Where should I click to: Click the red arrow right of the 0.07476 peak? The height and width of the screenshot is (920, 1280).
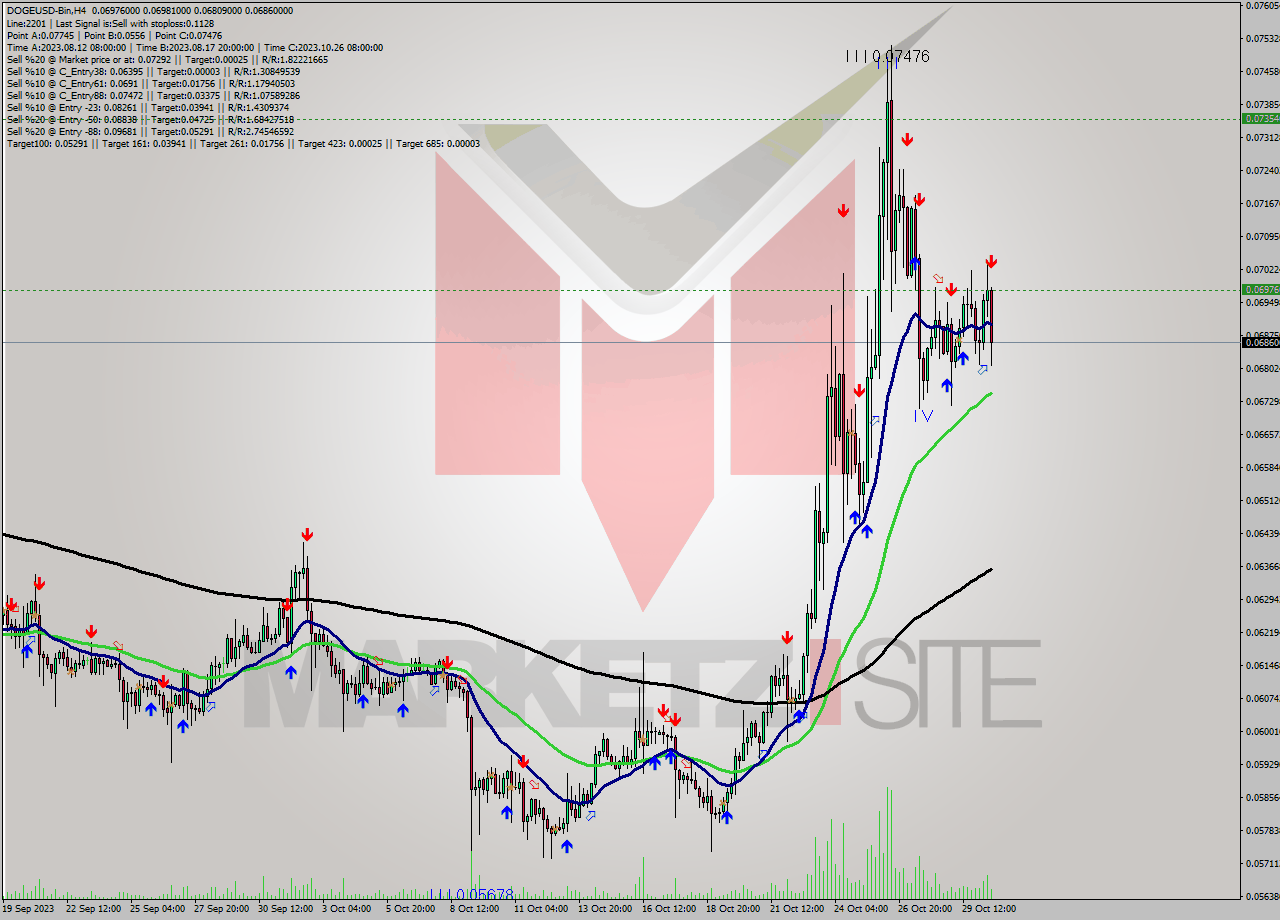tap(907, 140)
